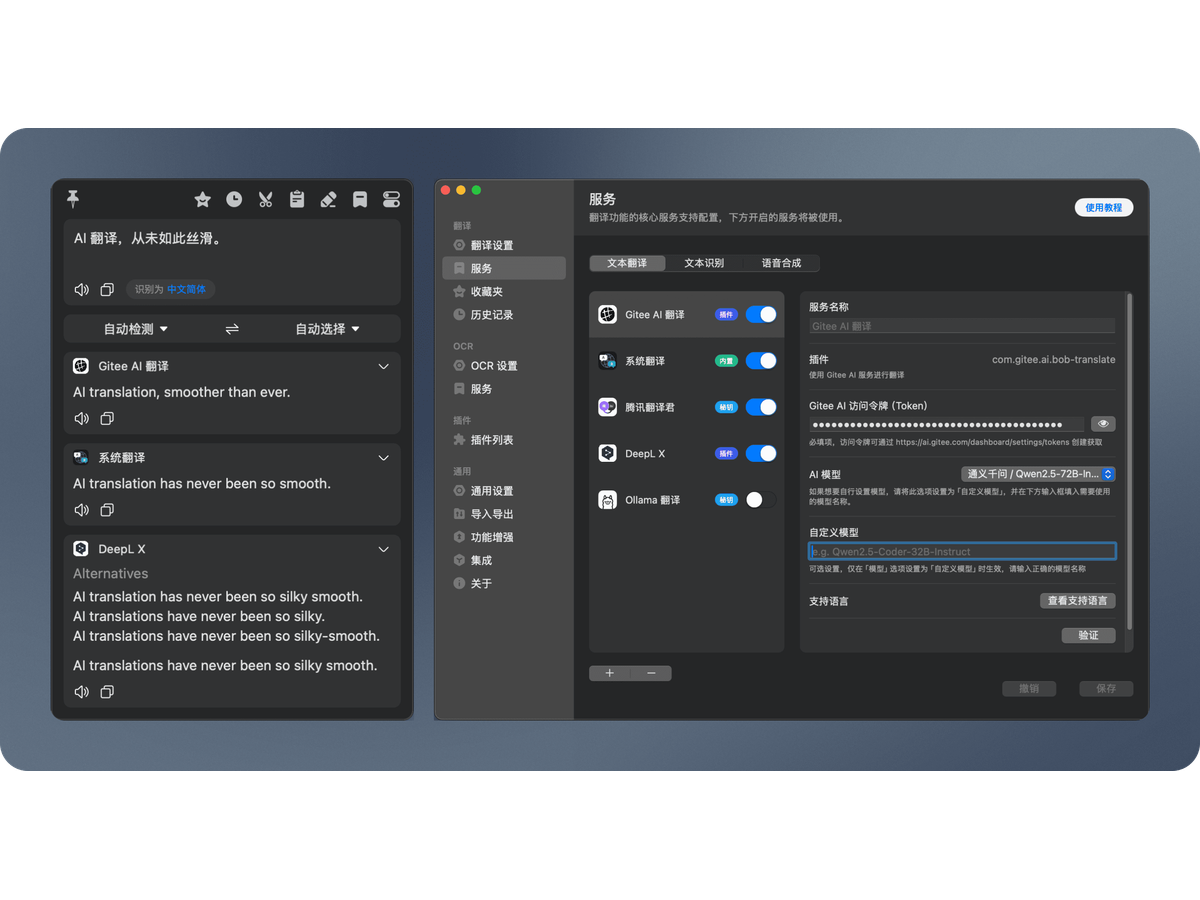The width and height of the screenshot is (1200, 900).
Task: Click the service detail panel scrollbar
Action: pos(1130,460)
